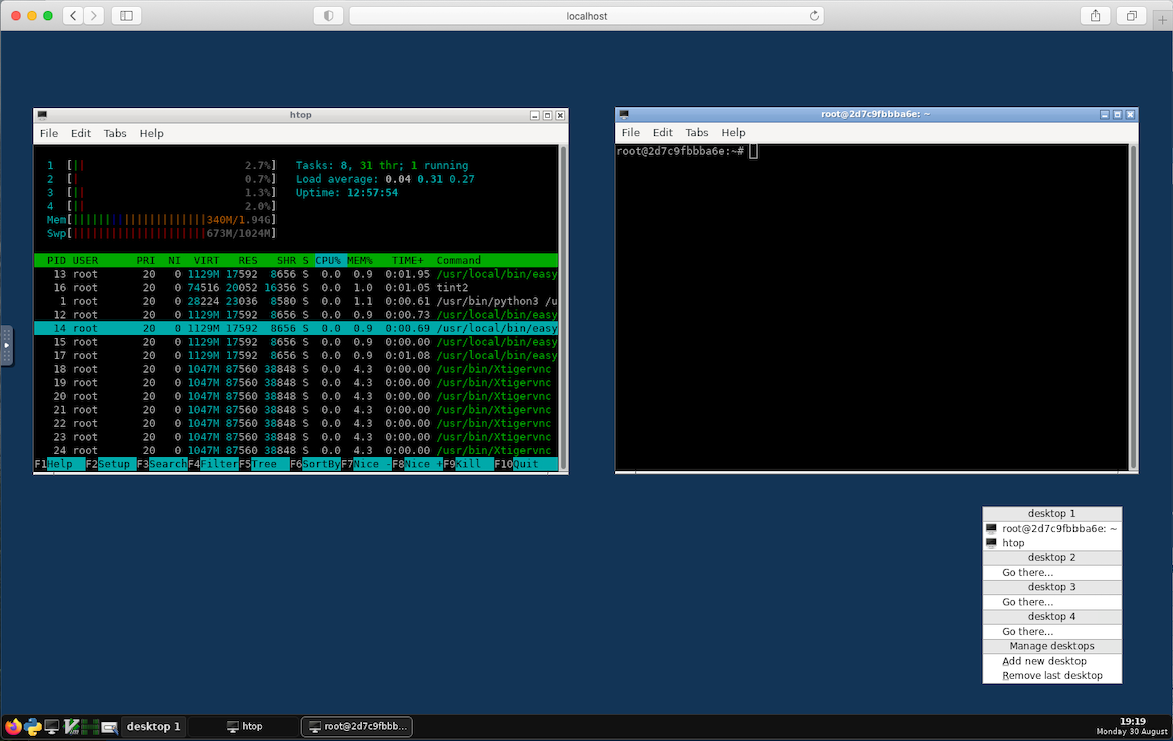Screen dimensions: 1173x741
Task: Minimize the htop window
Action: (535, 115)
